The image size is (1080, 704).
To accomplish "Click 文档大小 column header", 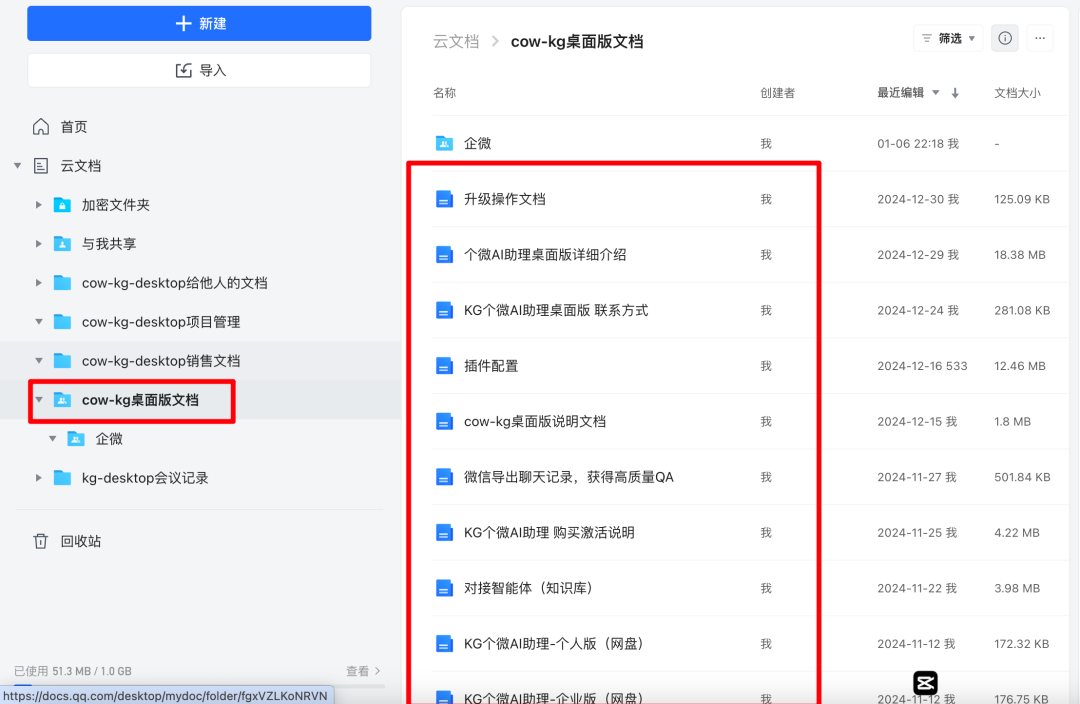I will (1017, 93).
